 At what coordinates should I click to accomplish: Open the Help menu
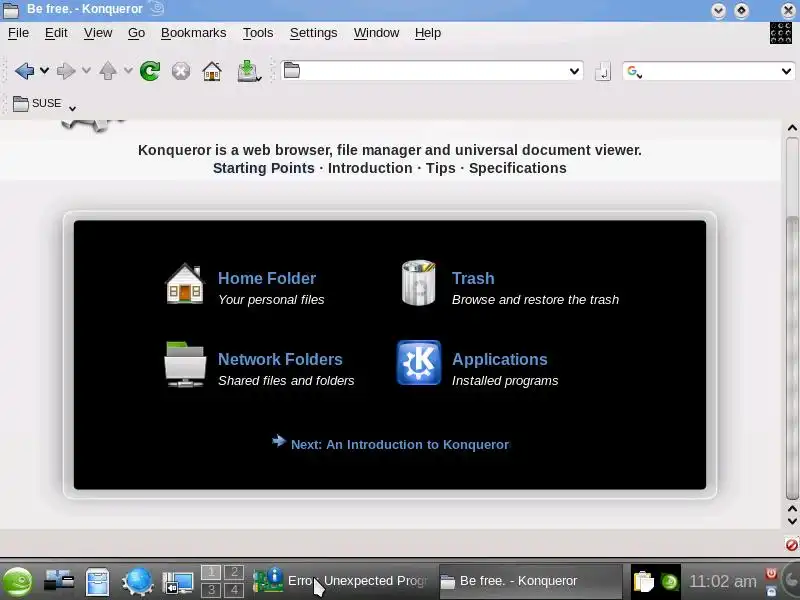[428, 33]
